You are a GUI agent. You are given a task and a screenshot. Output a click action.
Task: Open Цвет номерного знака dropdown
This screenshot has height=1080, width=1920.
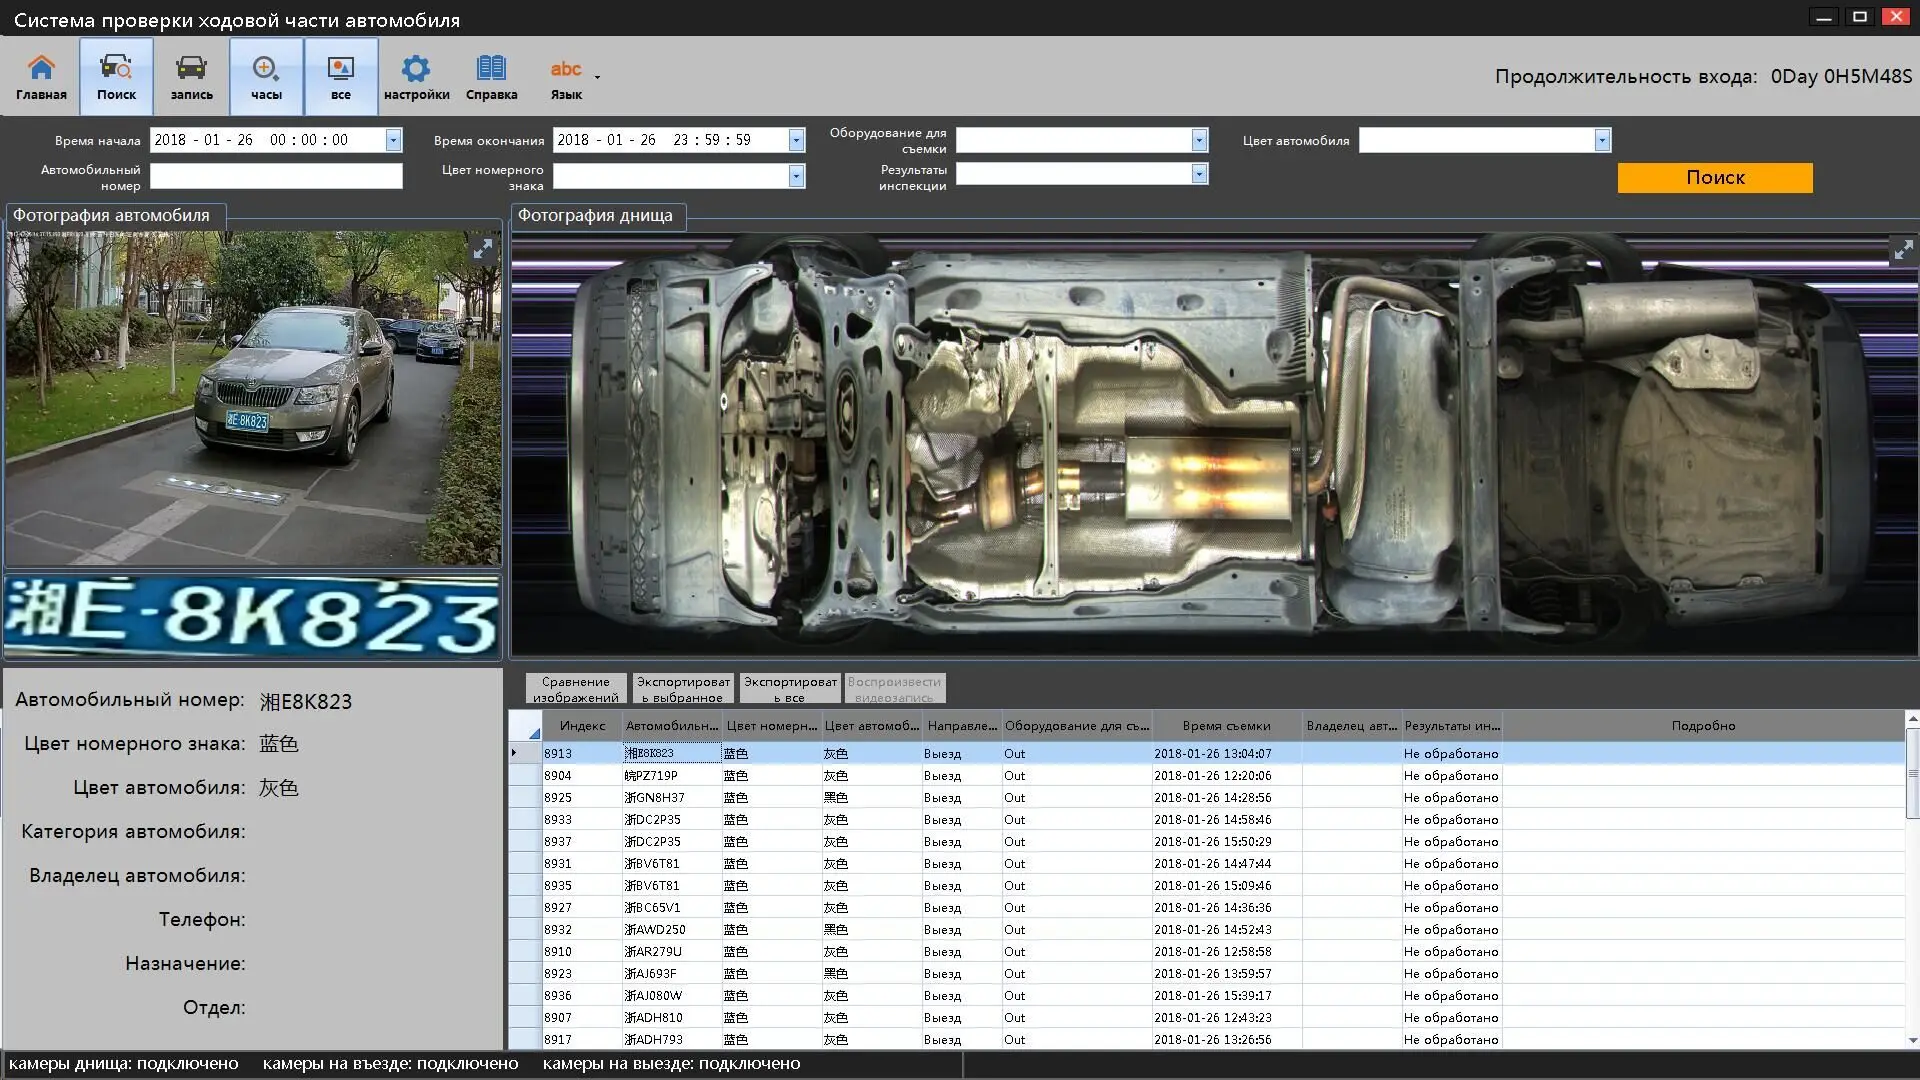pyautogui.click(x=796, y=176)
